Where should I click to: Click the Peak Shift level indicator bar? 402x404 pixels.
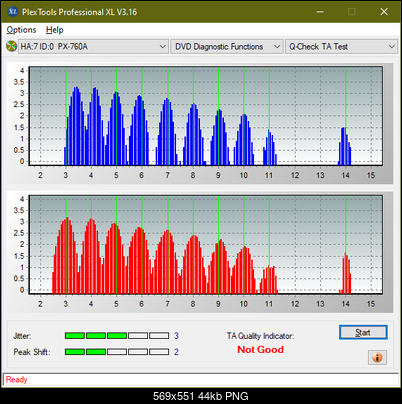pos(117,352)
